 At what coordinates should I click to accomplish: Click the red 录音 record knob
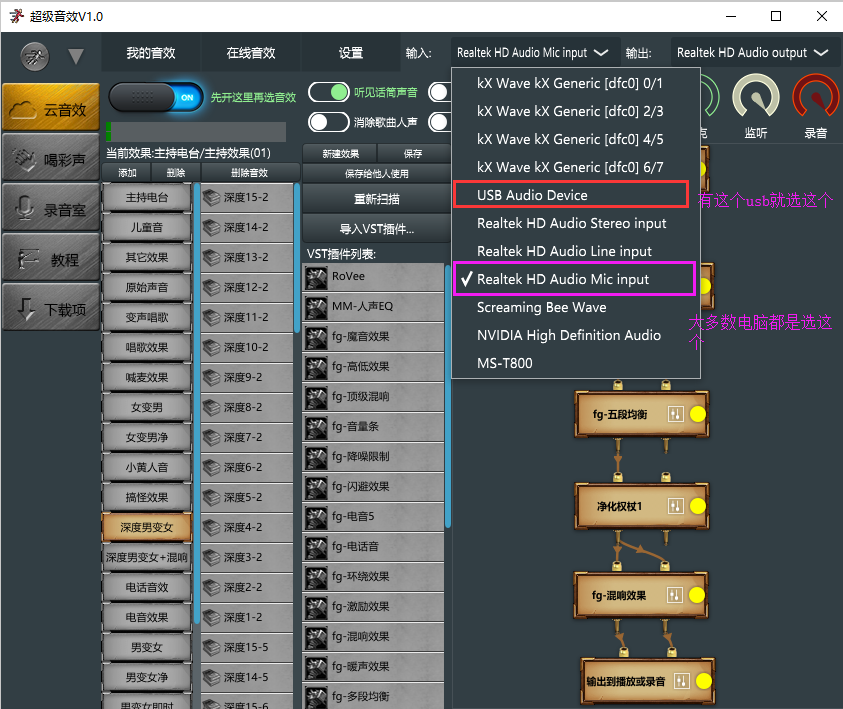click(816, 101)
